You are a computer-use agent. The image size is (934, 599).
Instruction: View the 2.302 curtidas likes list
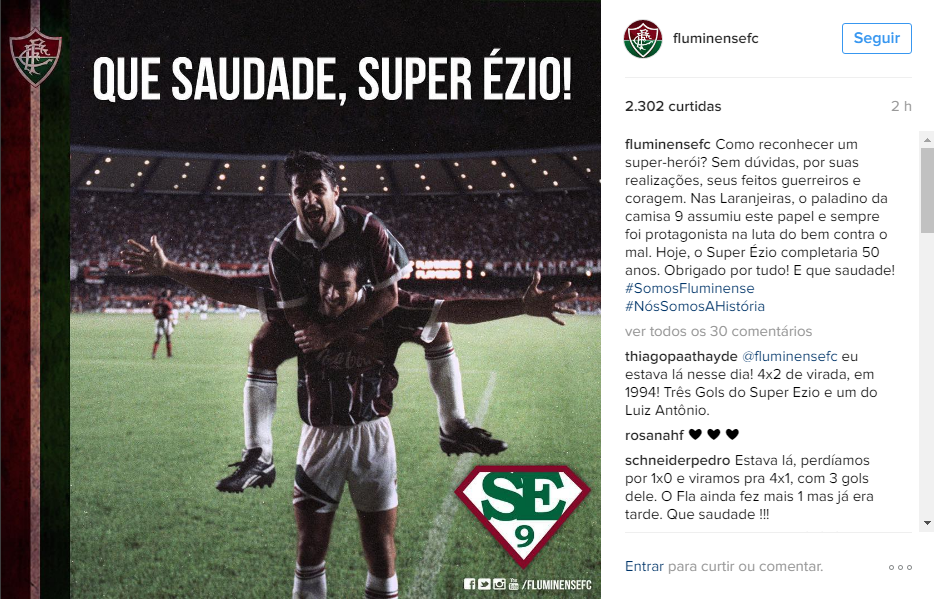point(673,106)
